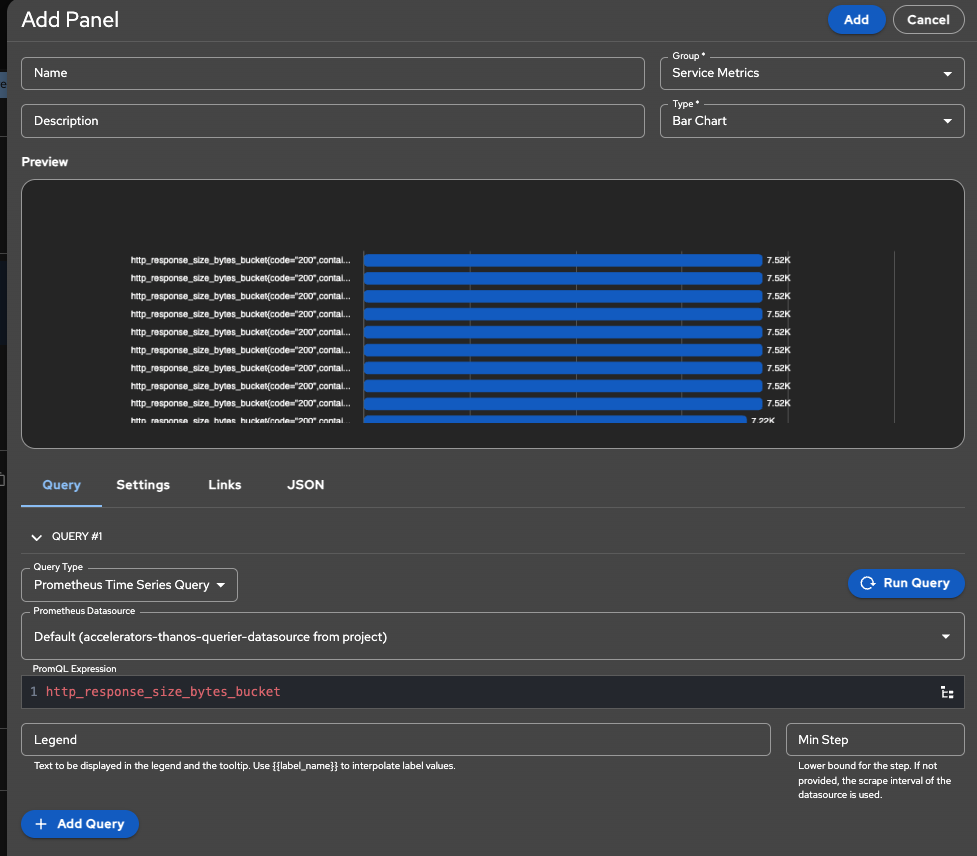Click the tree view icon in PromQL editor

(946, 692)
